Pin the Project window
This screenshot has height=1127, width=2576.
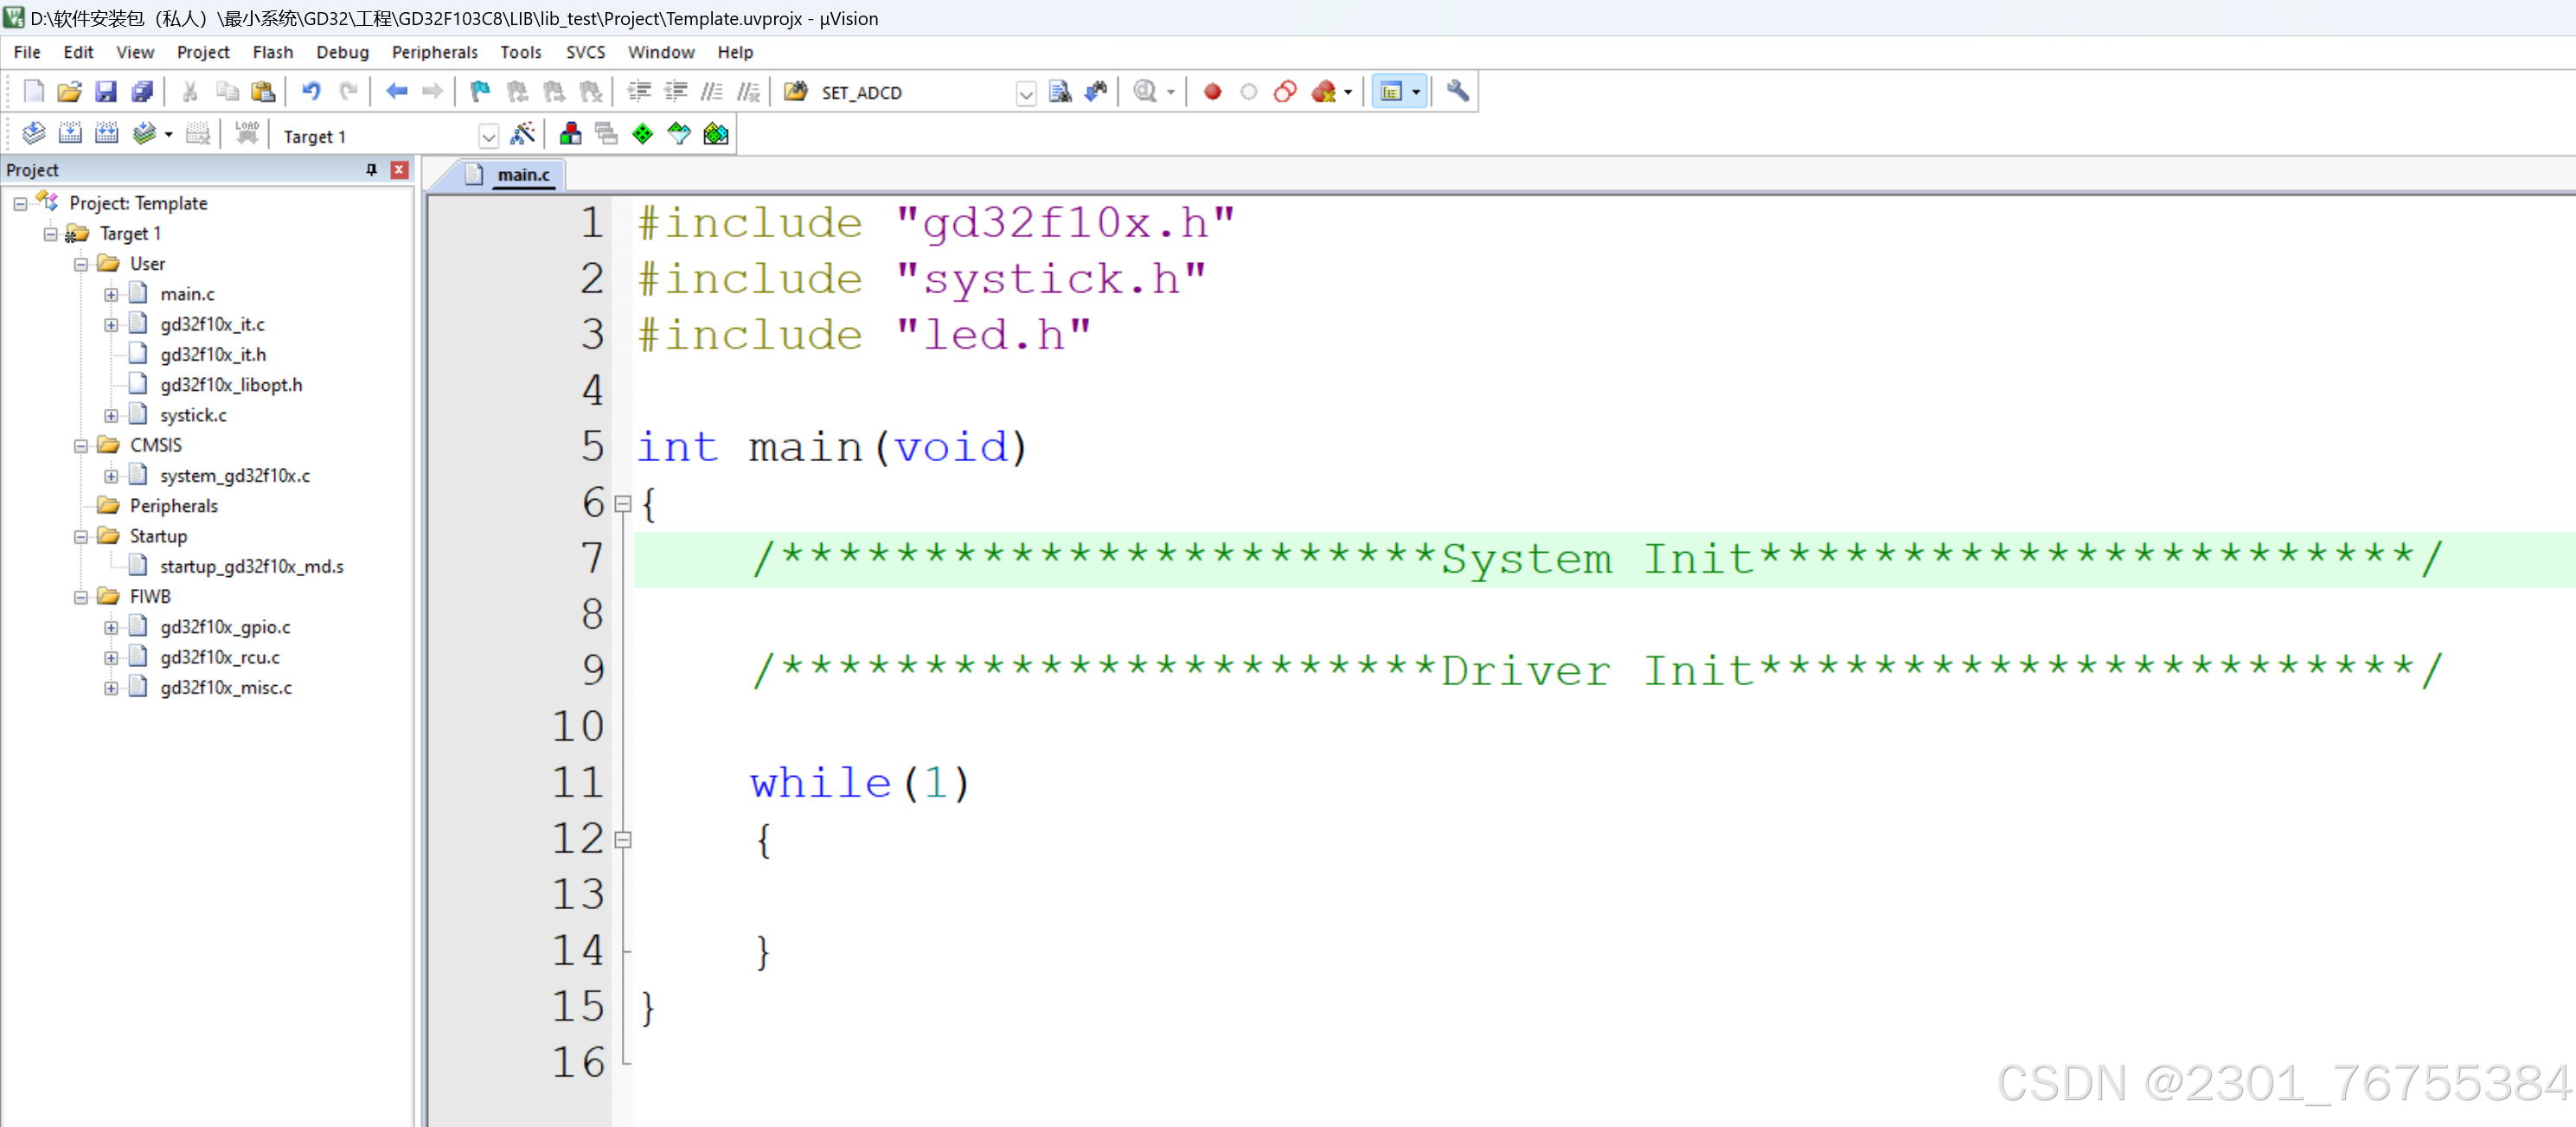pos(371,170)
